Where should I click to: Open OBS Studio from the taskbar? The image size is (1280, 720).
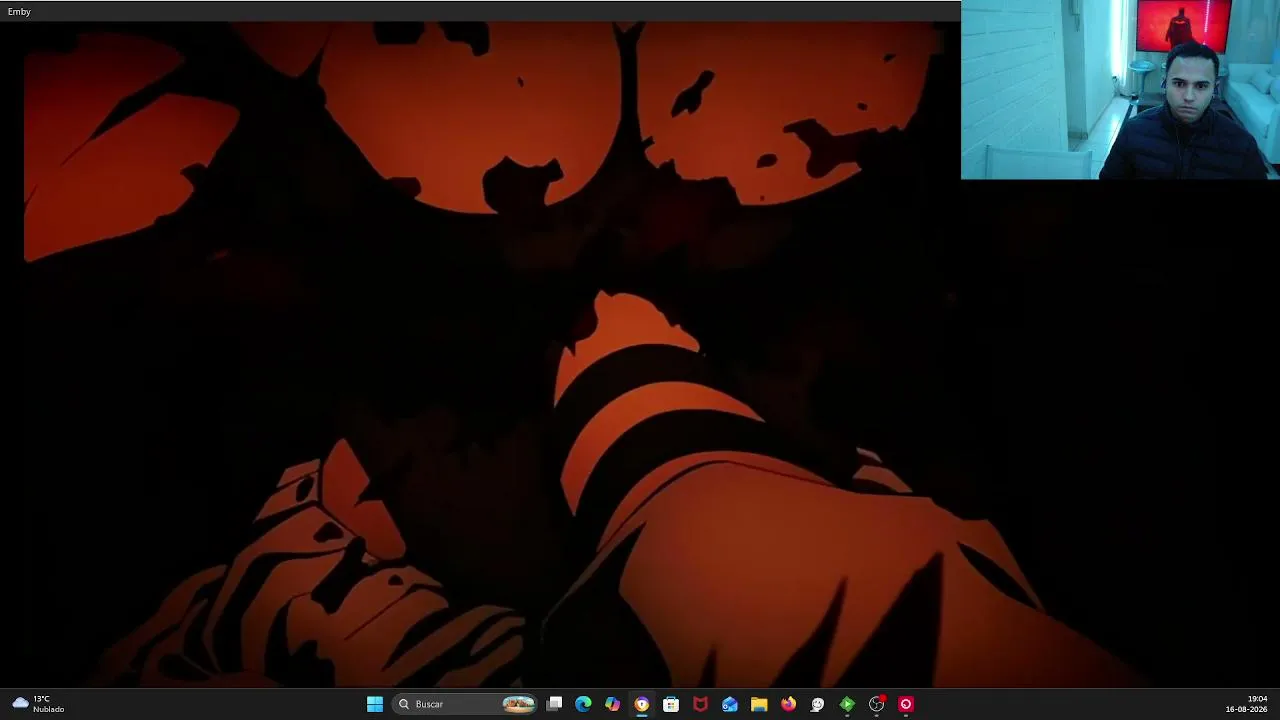point(877,704)
